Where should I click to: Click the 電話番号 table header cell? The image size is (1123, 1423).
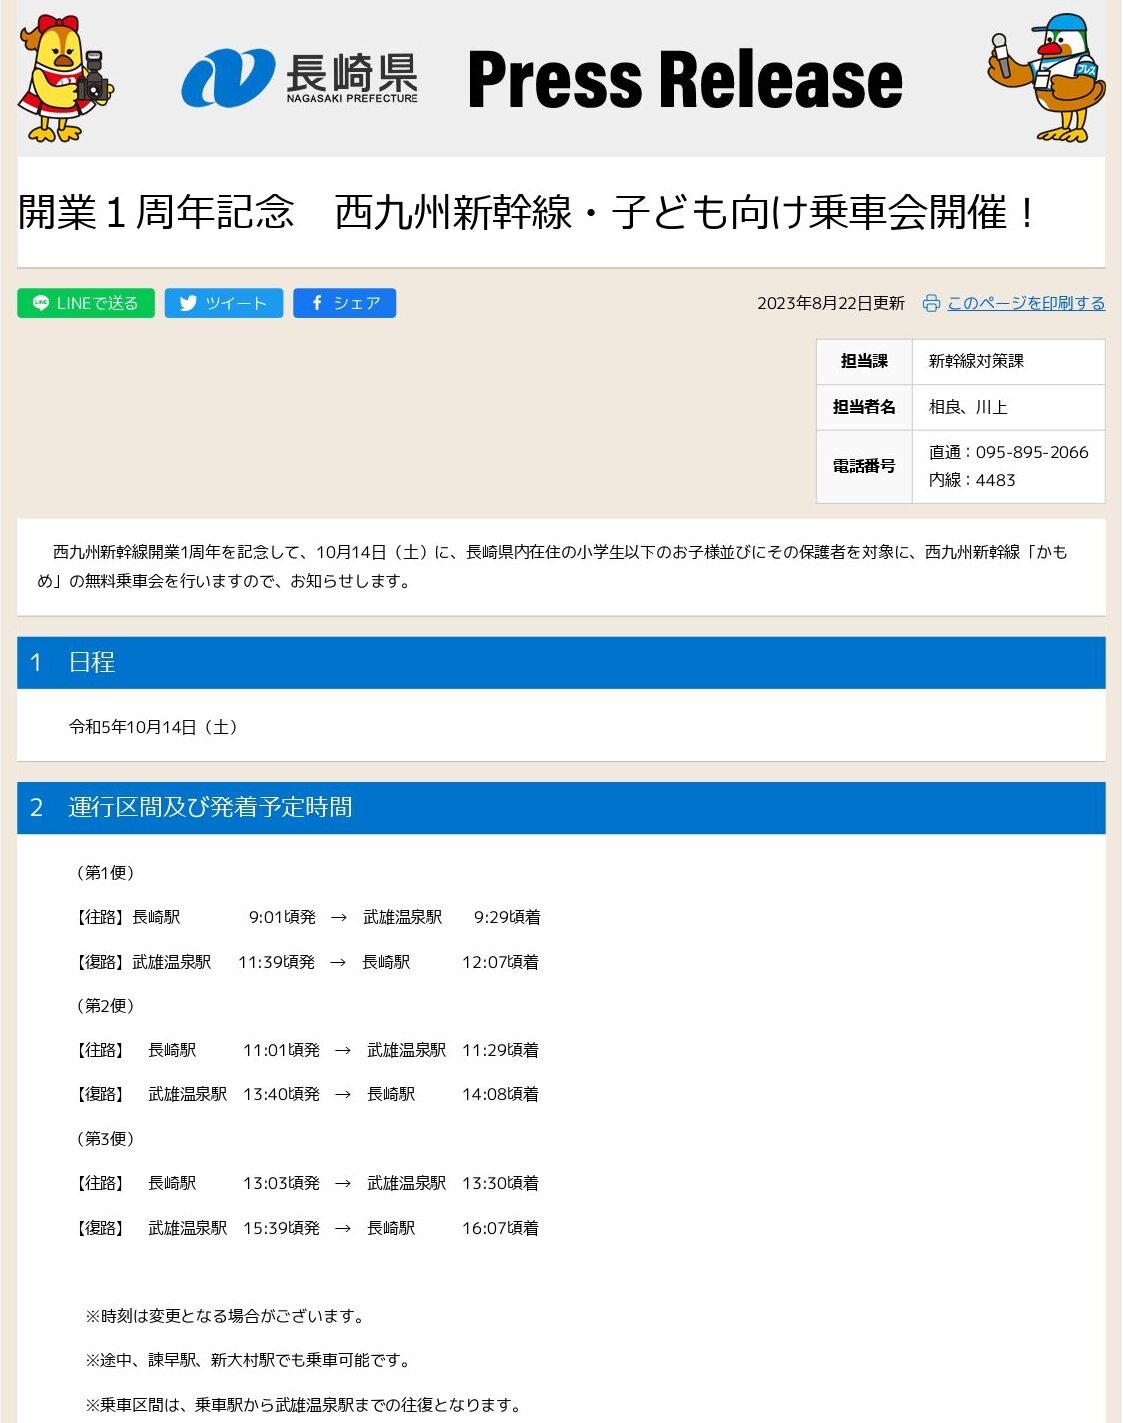864,466
